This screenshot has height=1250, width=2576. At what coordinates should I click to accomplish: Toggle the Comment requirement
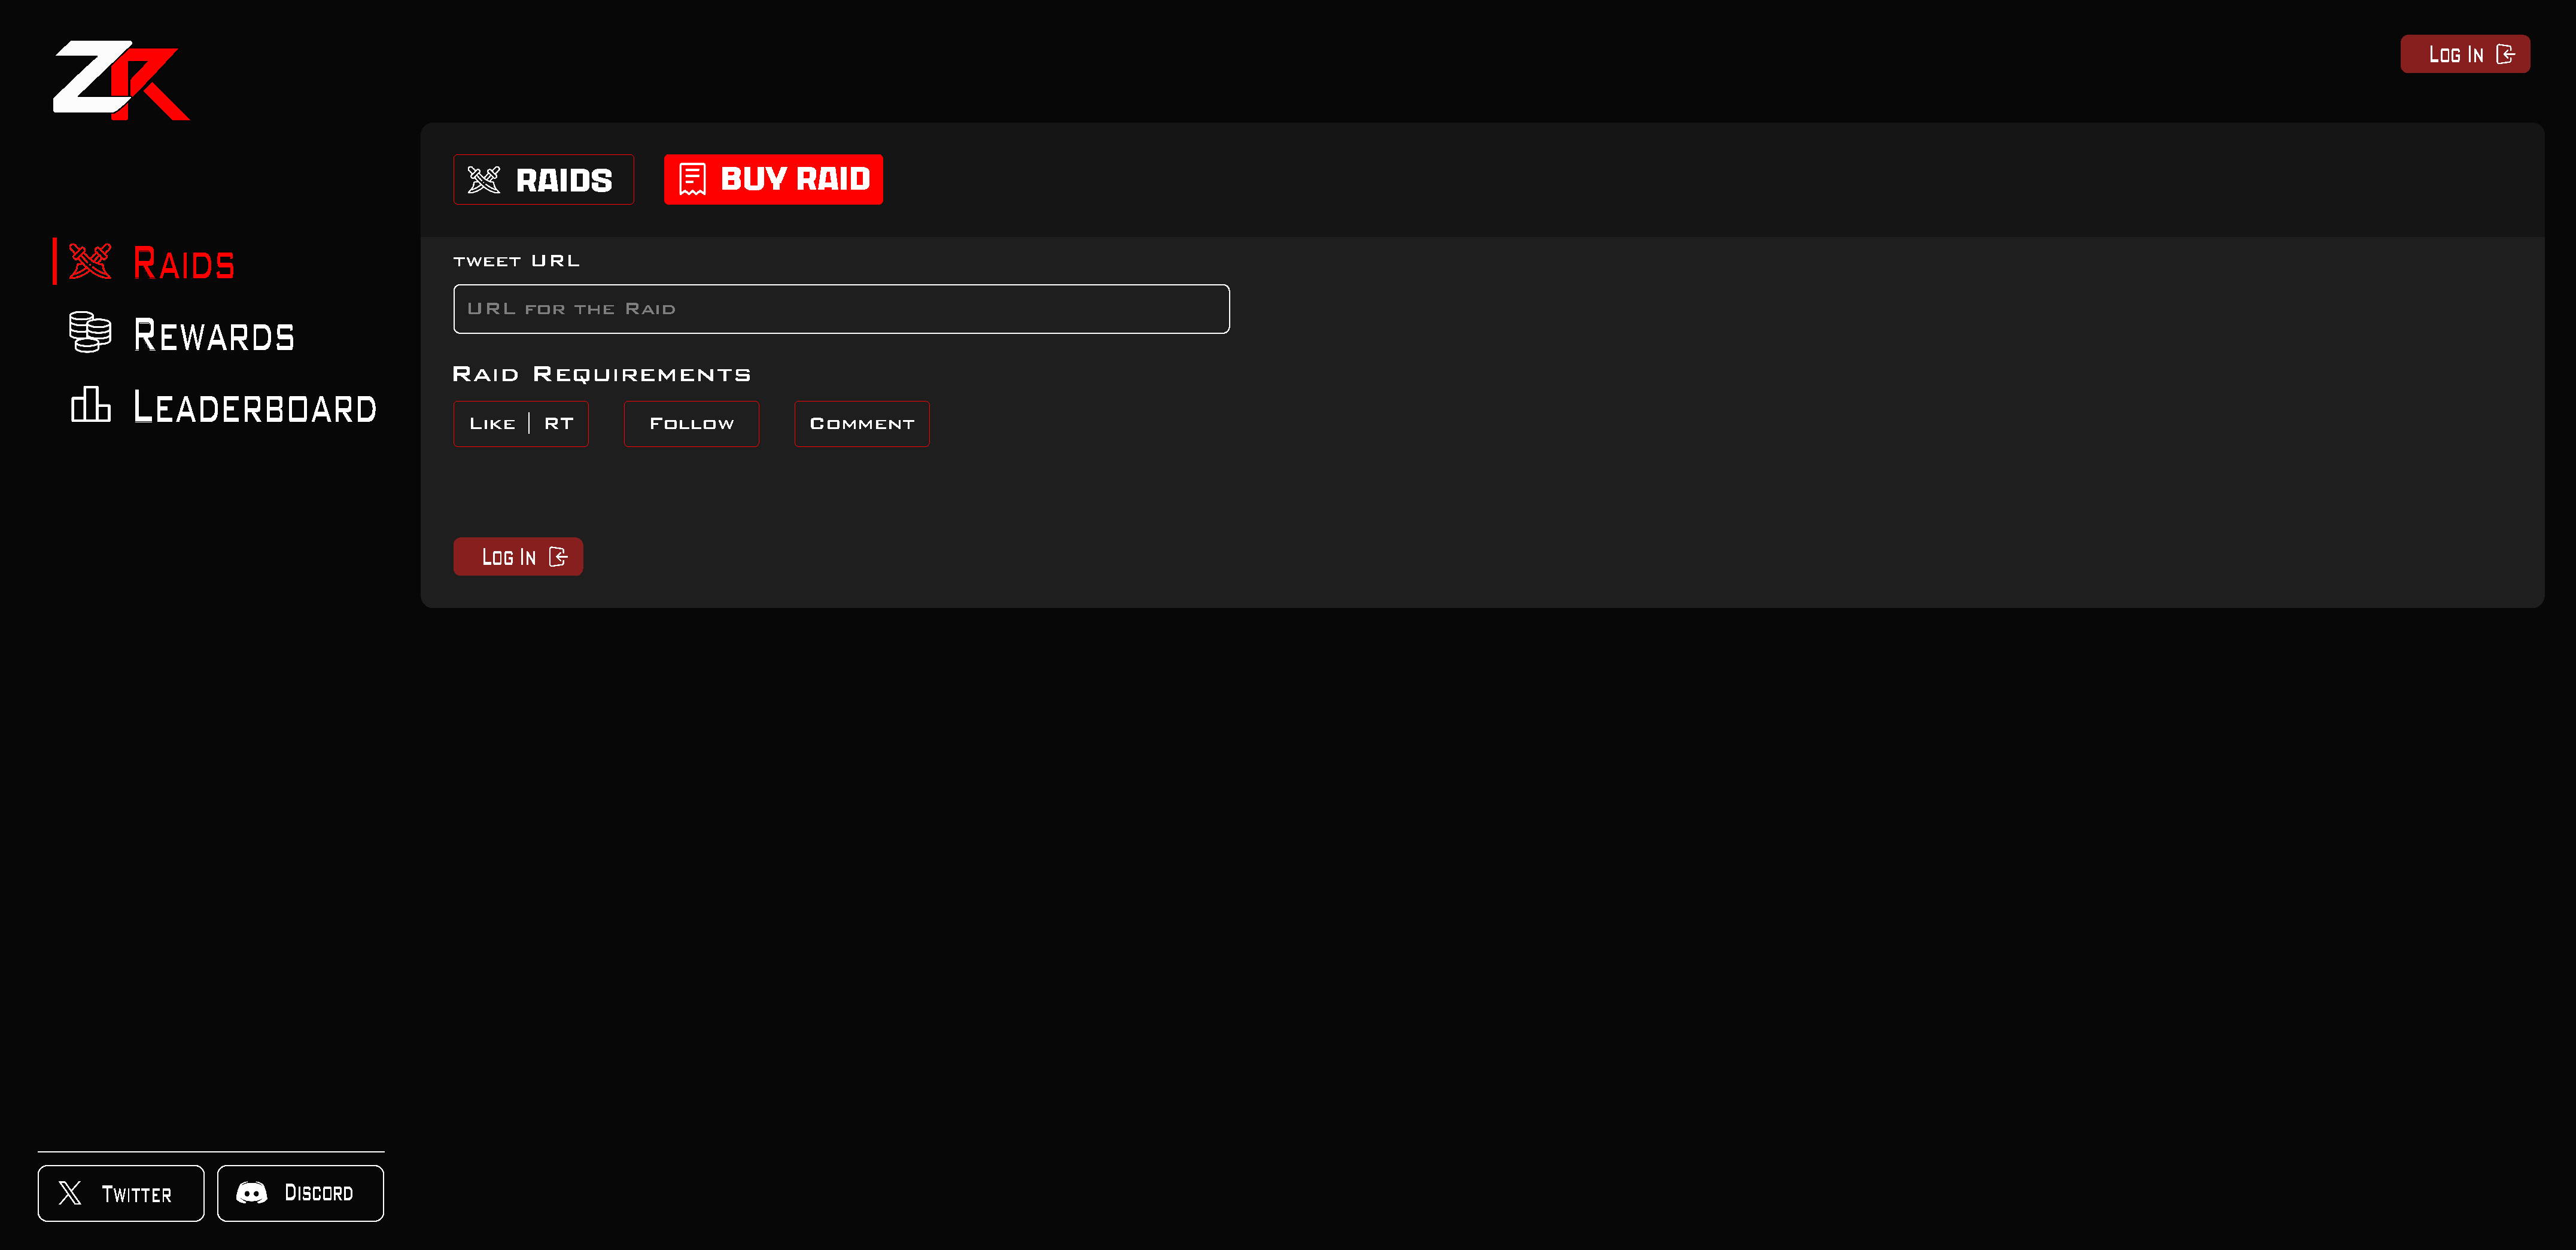861,424
